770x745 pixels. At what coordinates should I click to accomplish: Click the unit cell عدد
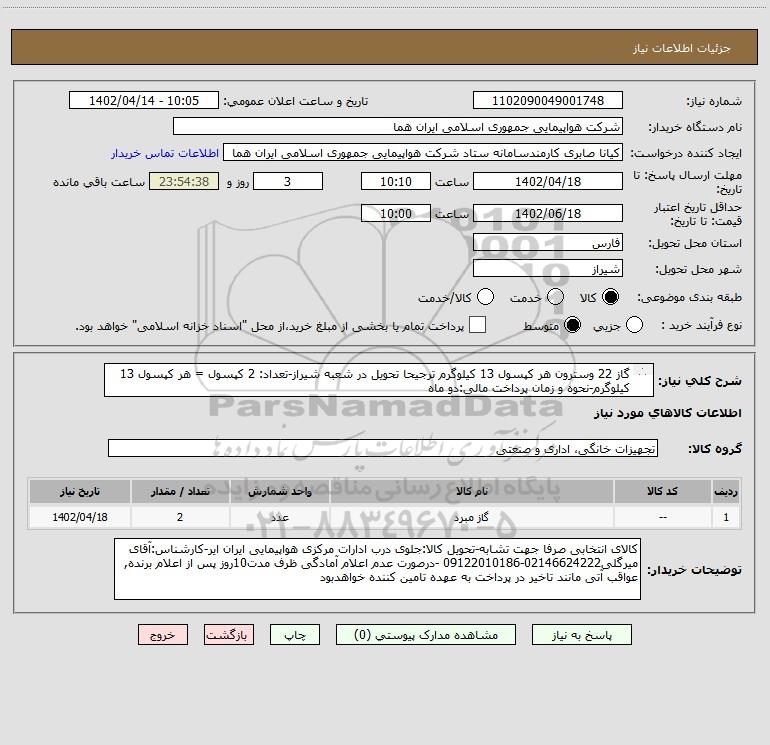pyautogui.click(x=279, y=517)
